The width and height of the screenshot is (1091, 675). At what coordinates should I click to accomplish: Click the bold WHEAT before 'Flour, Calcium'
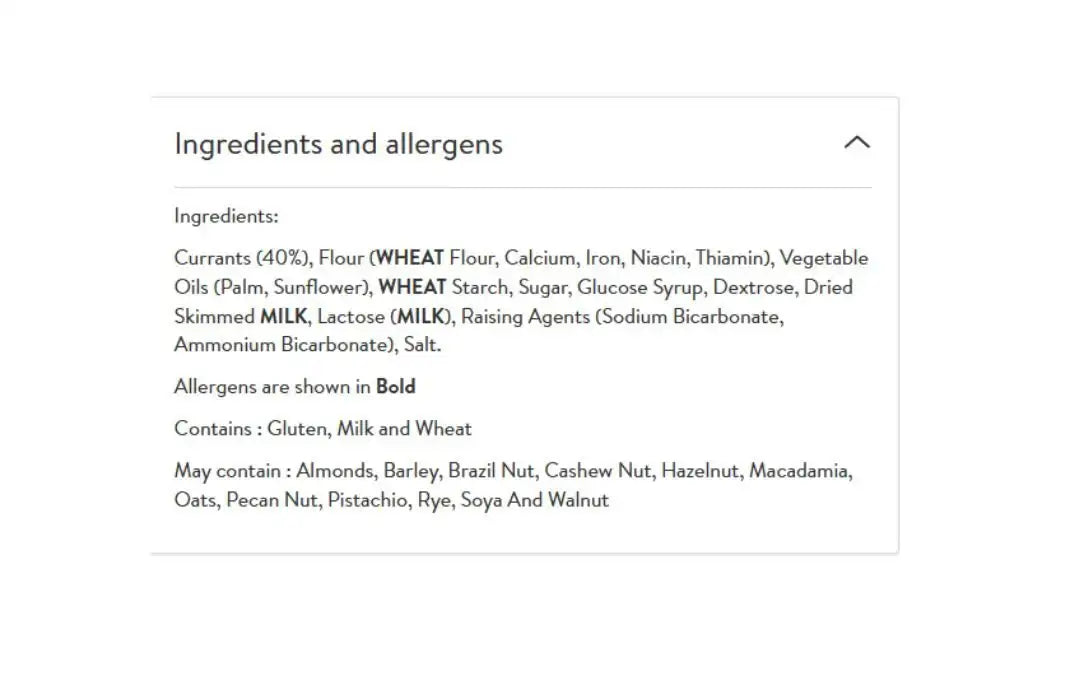[x=410, y=258]
